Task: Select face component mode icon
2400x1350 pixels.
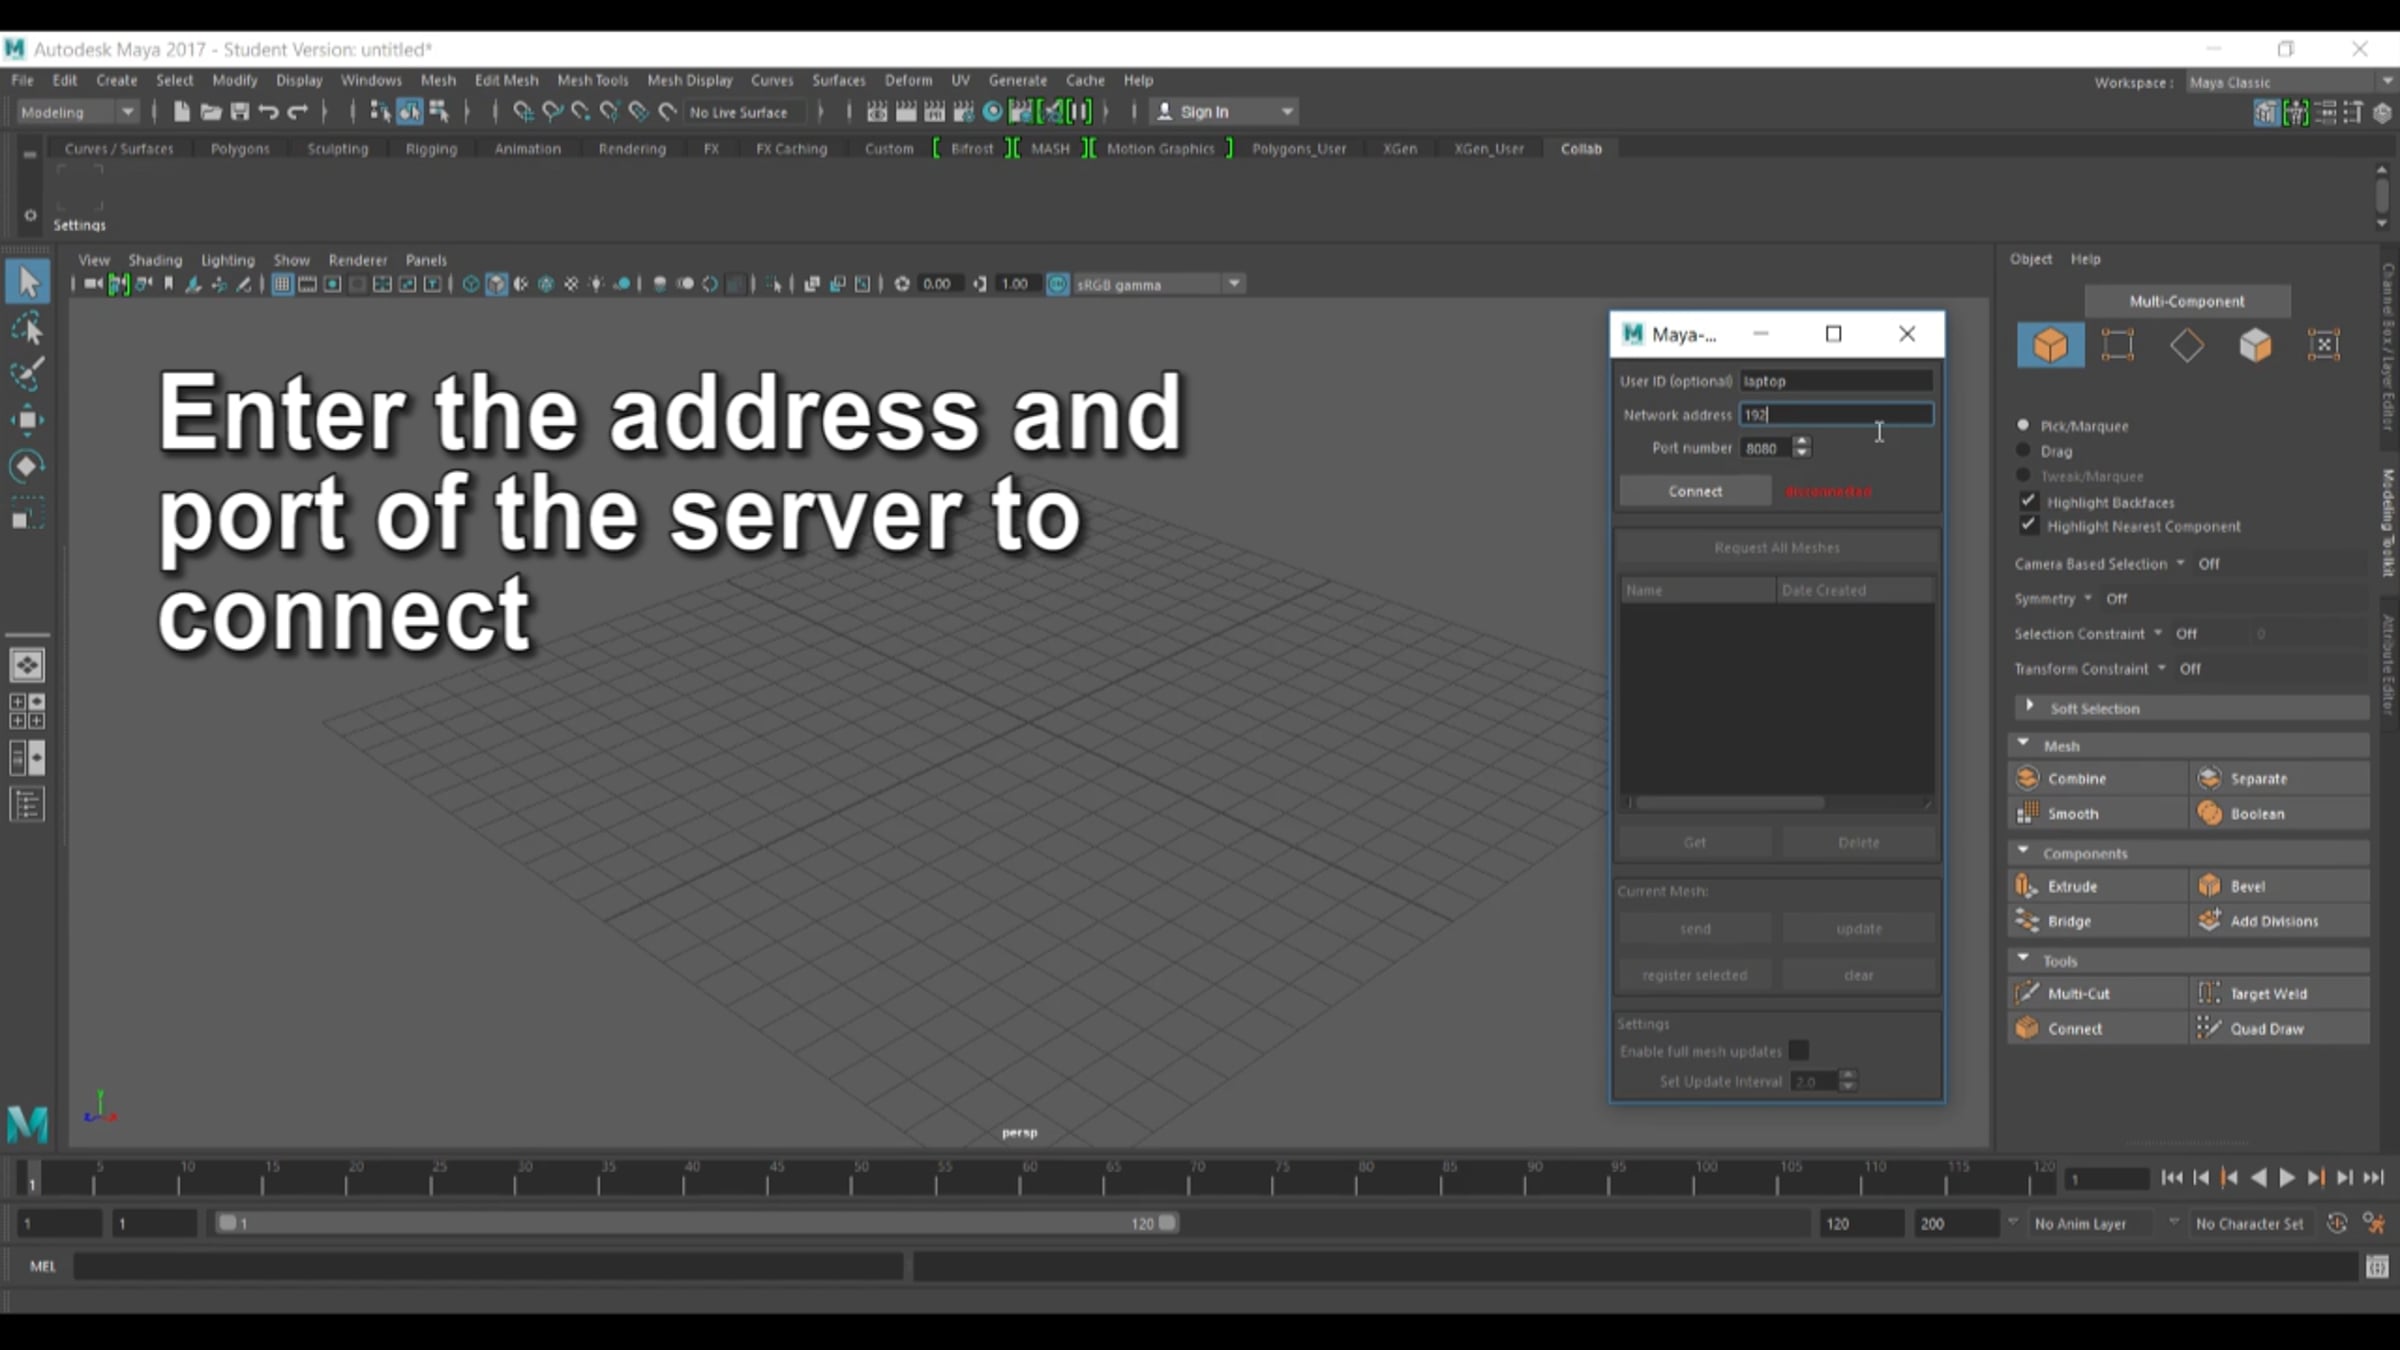Action: 2255,345
